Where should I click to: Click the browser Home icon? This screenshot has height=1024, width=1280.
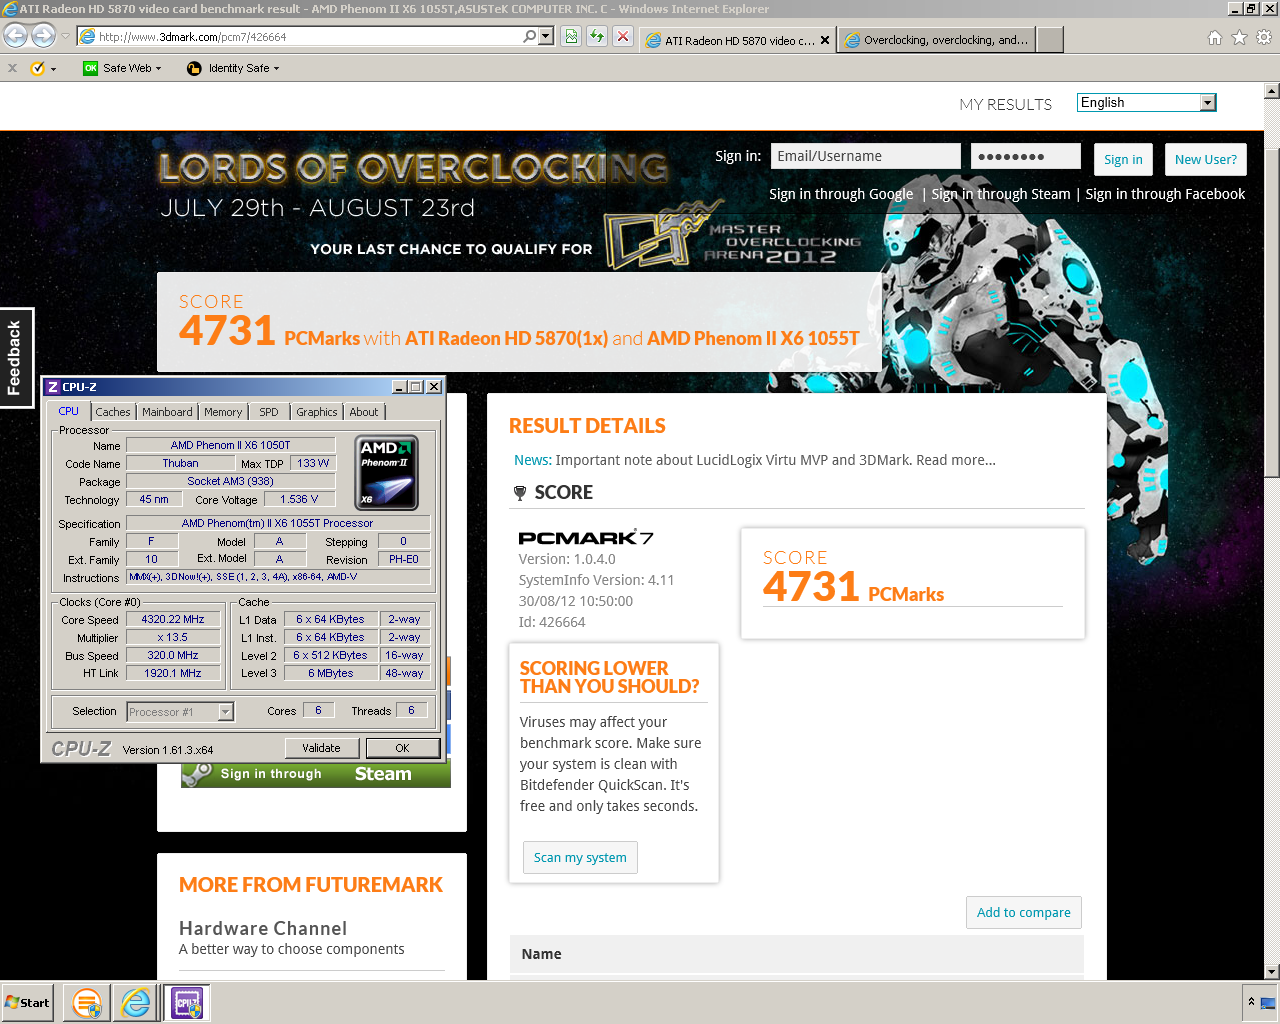pos(1215,37)
